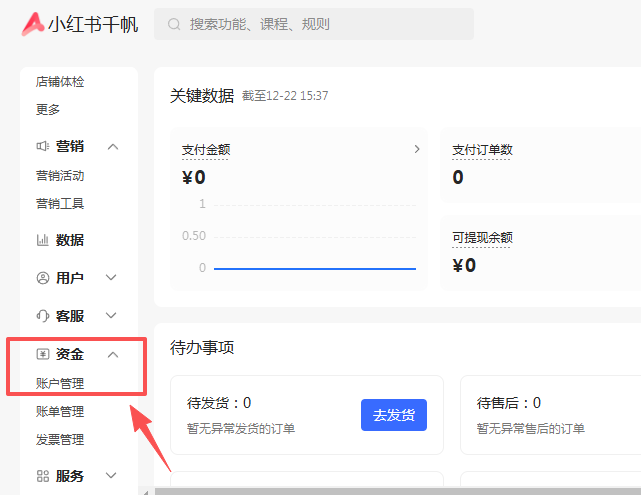Click the 服务 grid icon
The height and width of the screenshot is (495, 641).
point(43,476)
